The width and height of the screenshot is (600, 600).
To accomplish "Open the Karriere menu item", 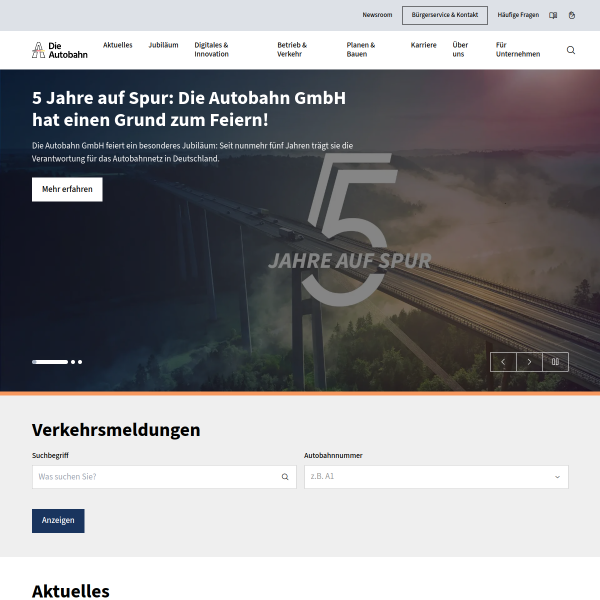I will [424, 45].
